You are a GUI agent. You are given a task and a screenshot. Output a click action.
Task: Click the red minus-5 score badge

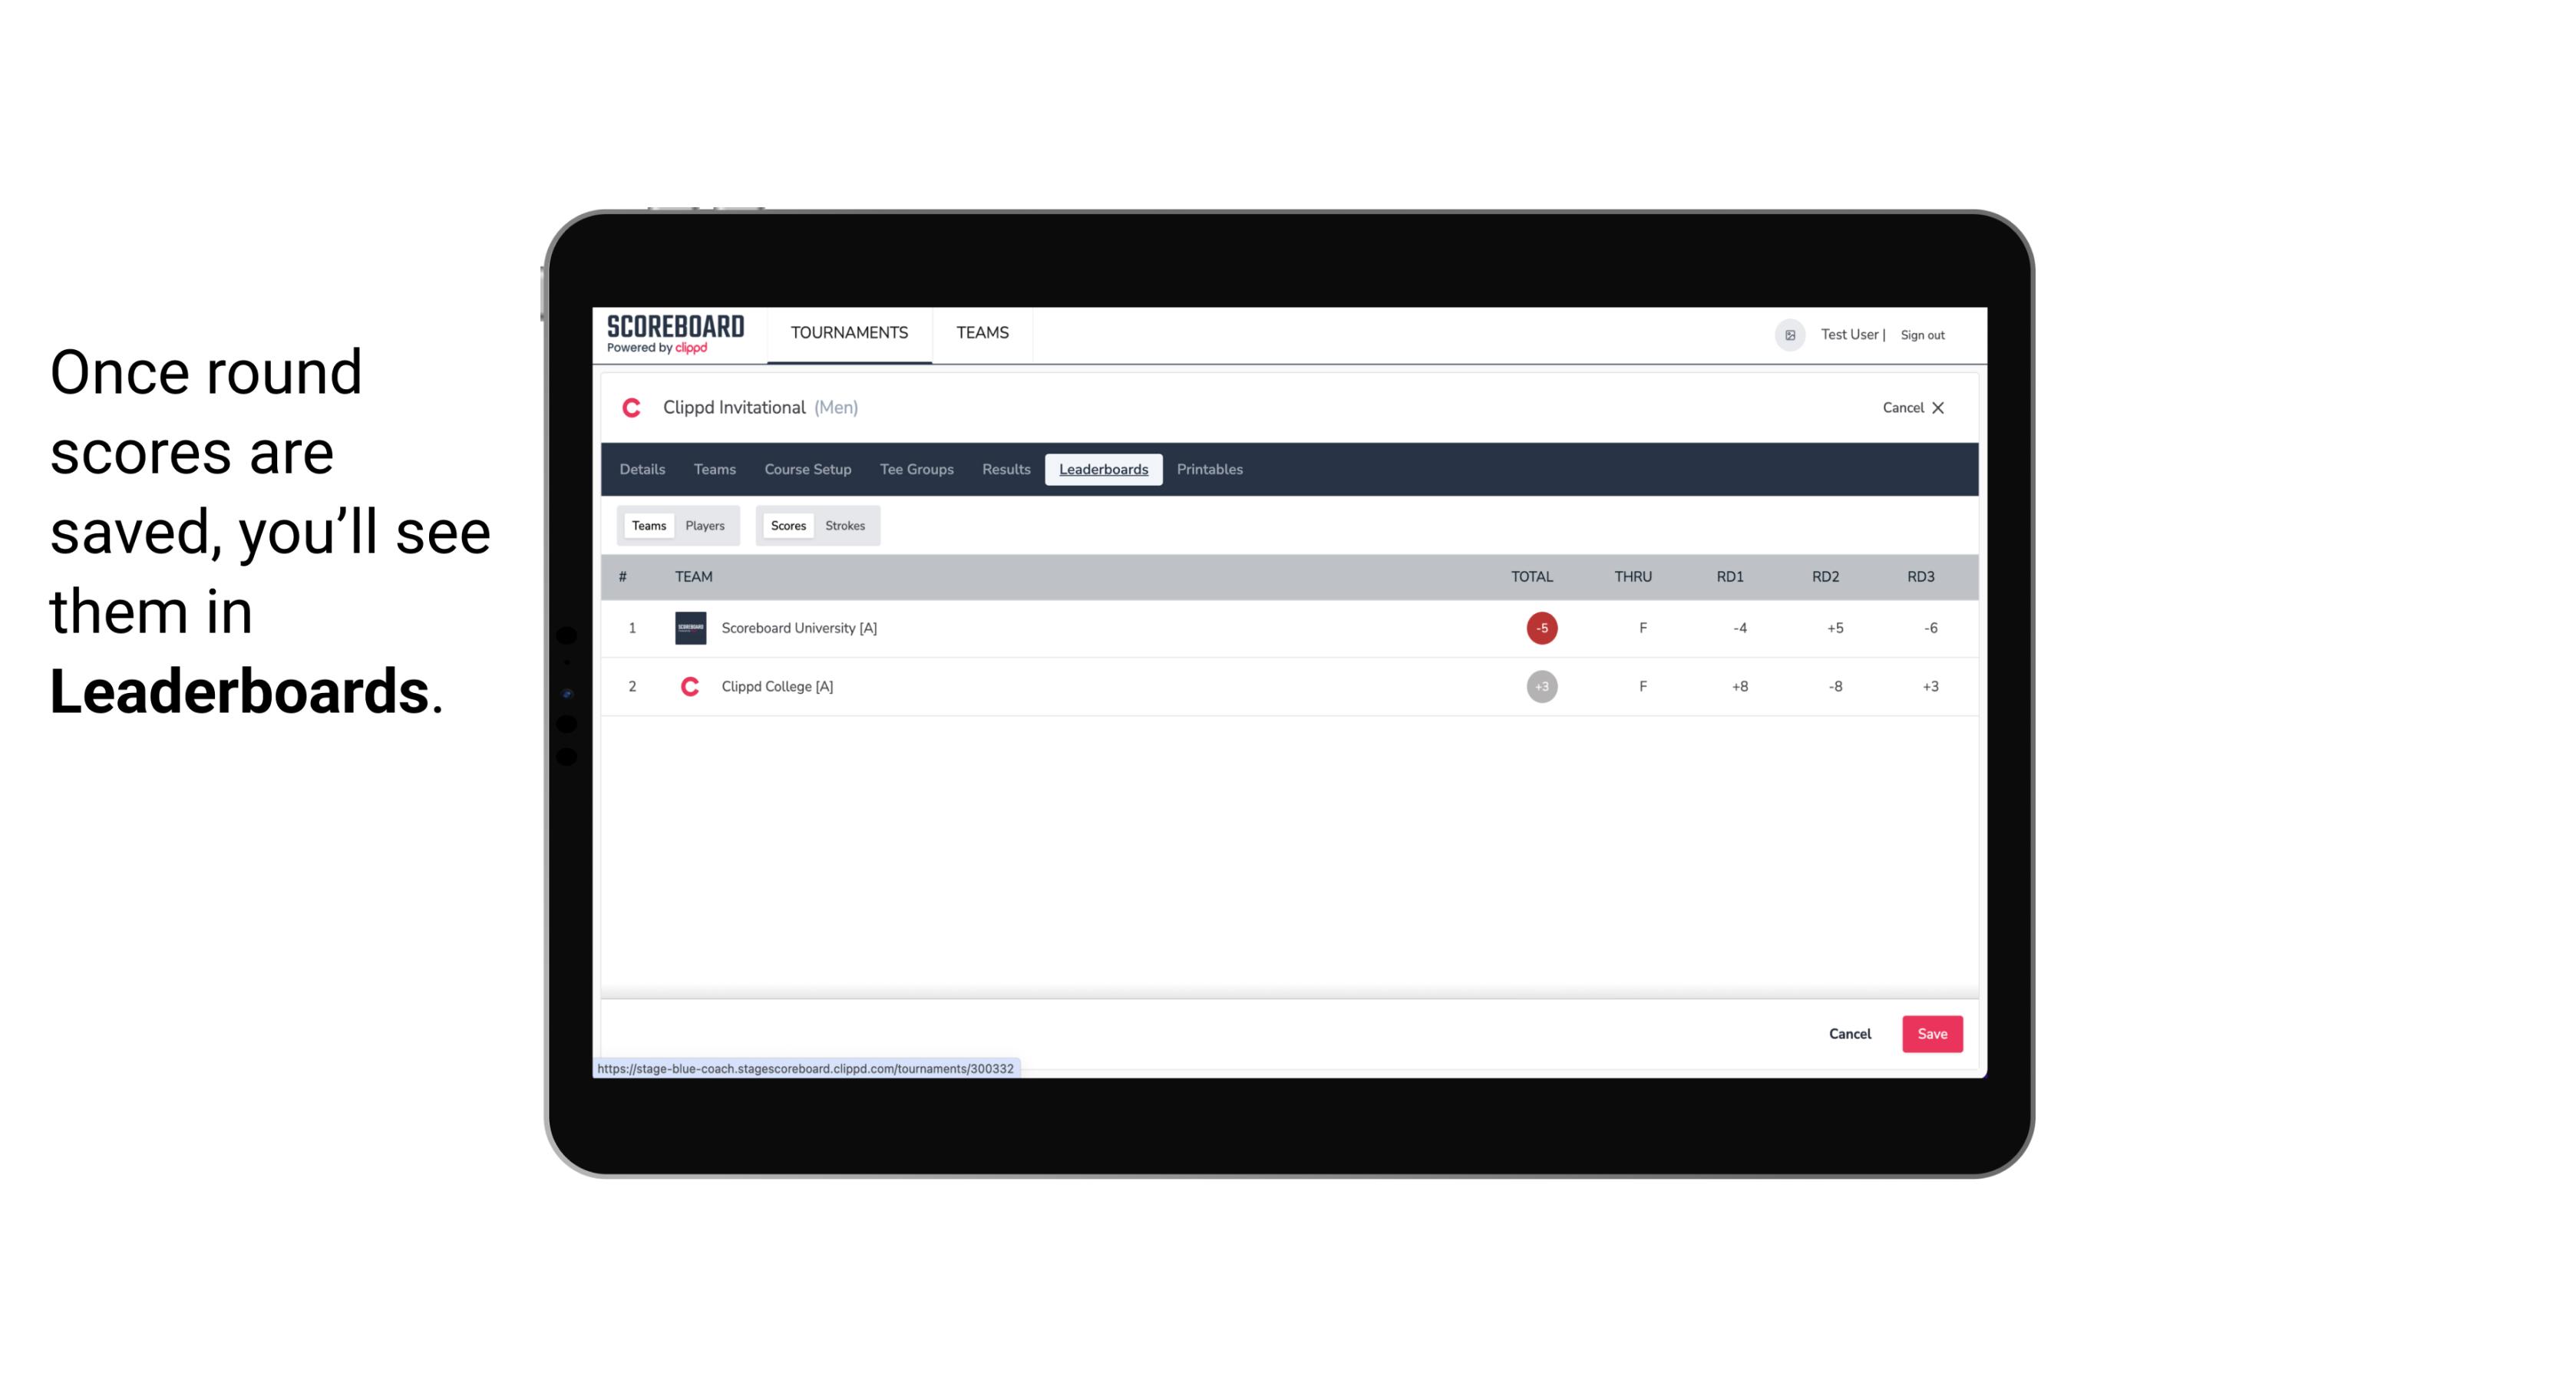click(1540, 626)
